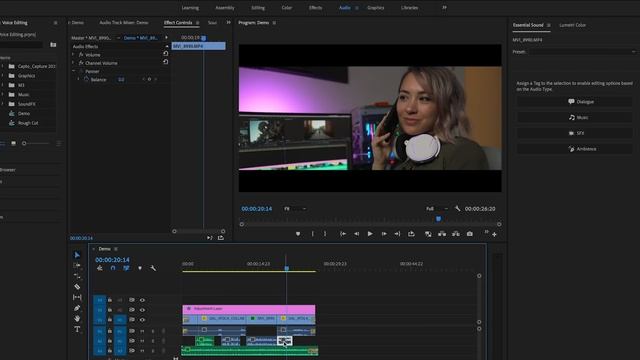Click Go to Out point button
The width and height of the screenshot is (640, 360).
[397, 234]
